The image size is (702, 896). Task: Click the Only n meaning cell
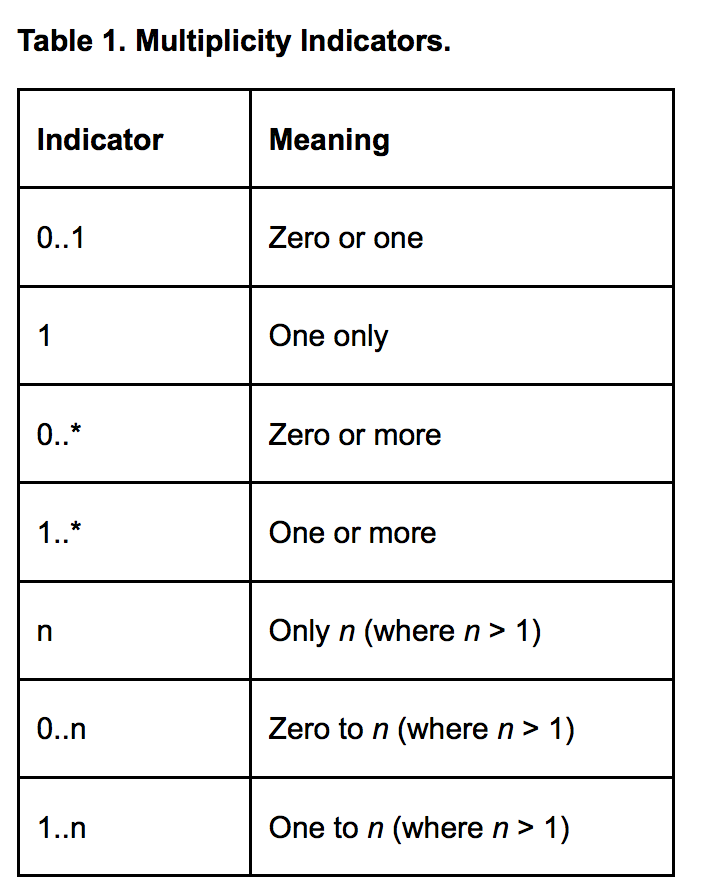point(461,631)
